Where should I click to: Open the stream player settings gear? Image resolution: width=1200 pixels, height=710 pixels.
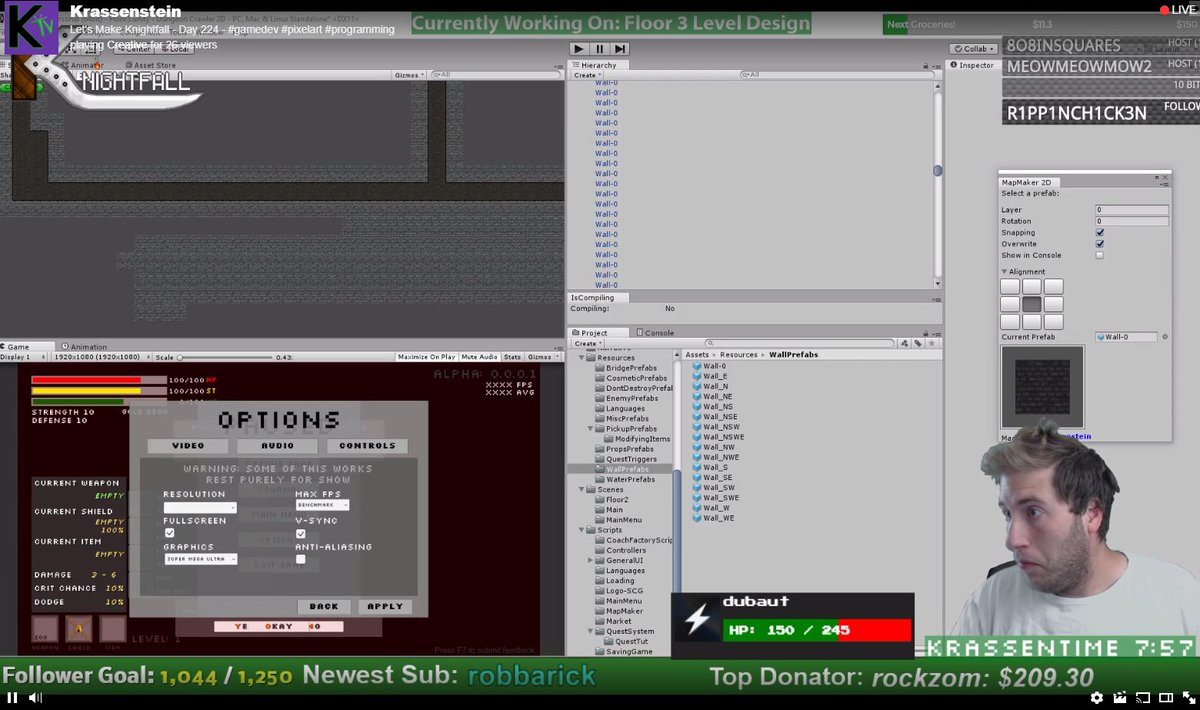coord(1097,697)
